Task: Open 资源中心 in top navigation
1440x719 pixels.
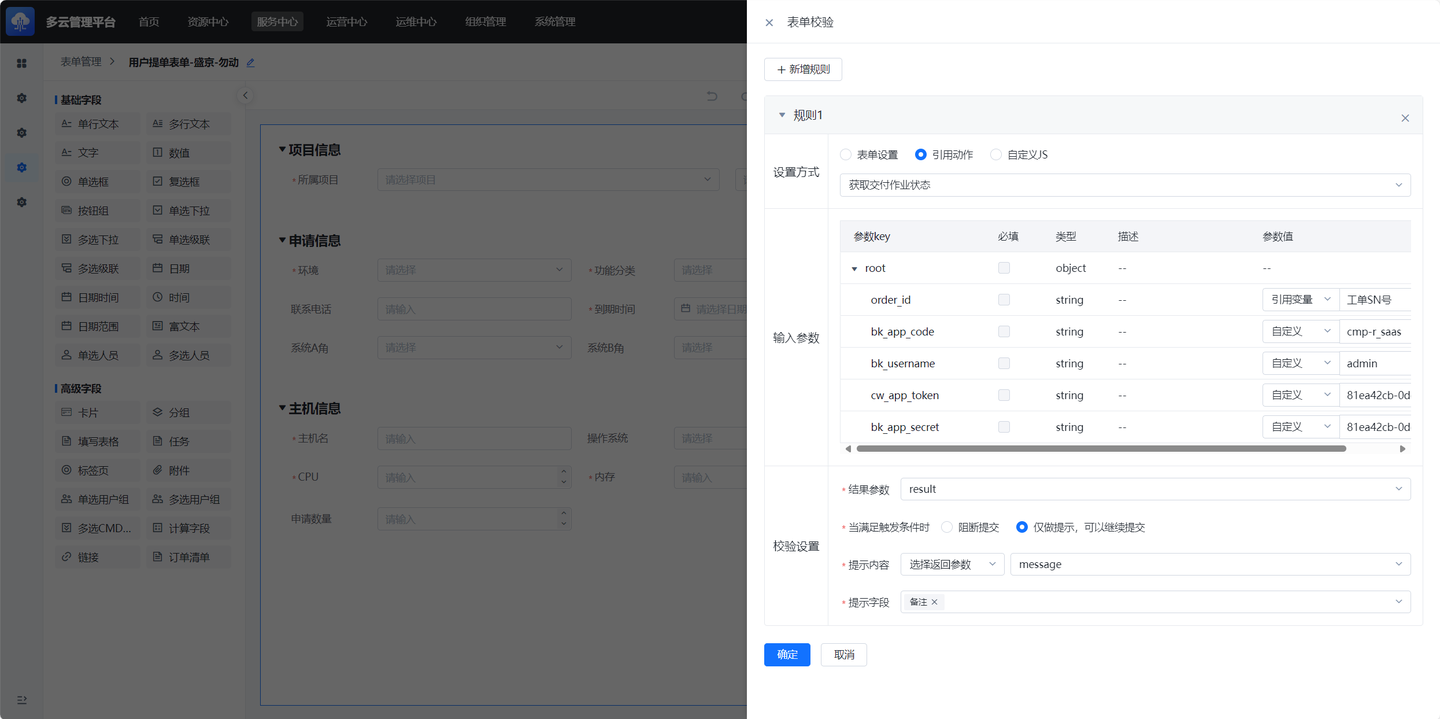Action: pos(208,22)
